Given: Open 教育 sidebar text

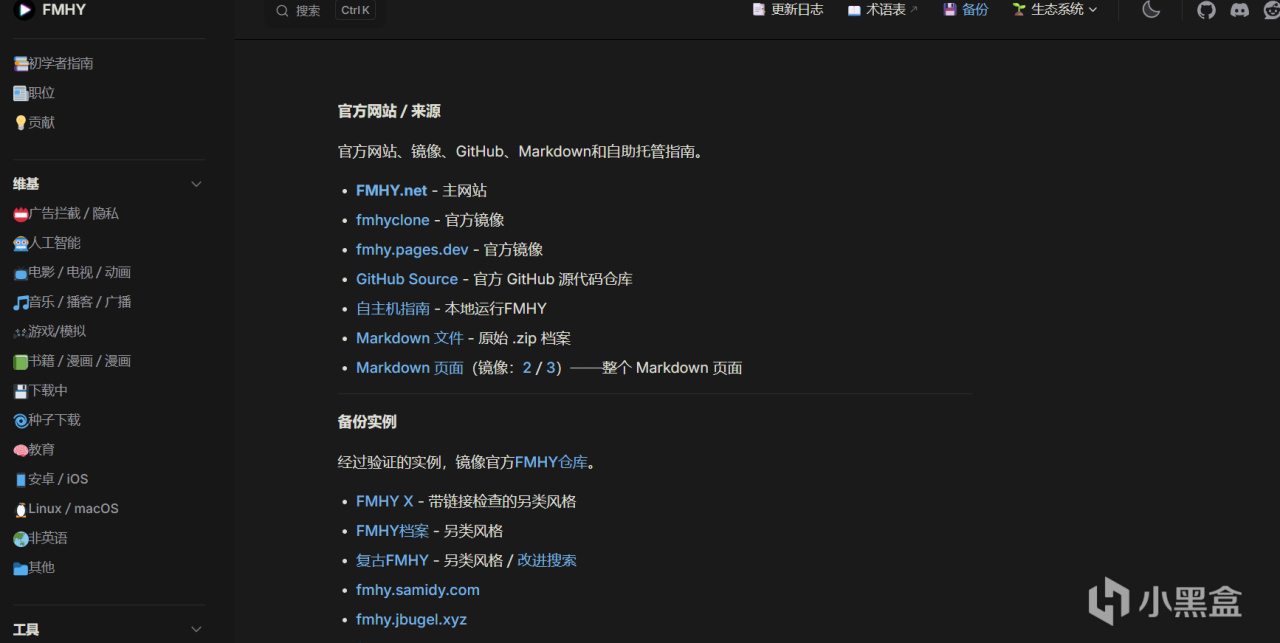Looking at the screenshot, I should coord(41,450).
